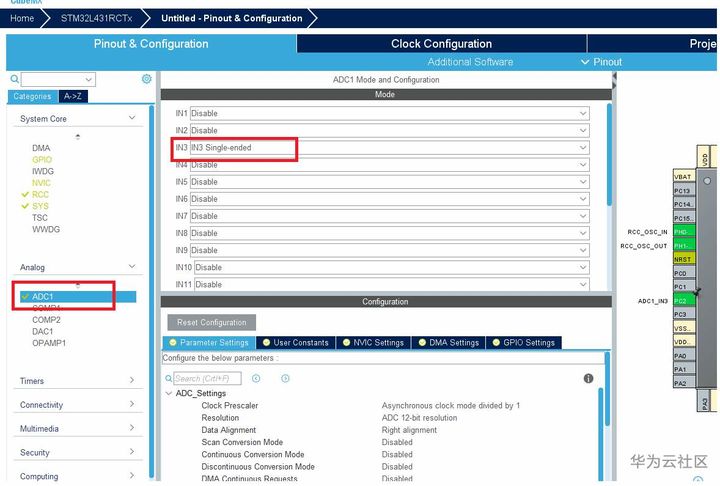Click the next search result arrow icon

click(285, 379)
